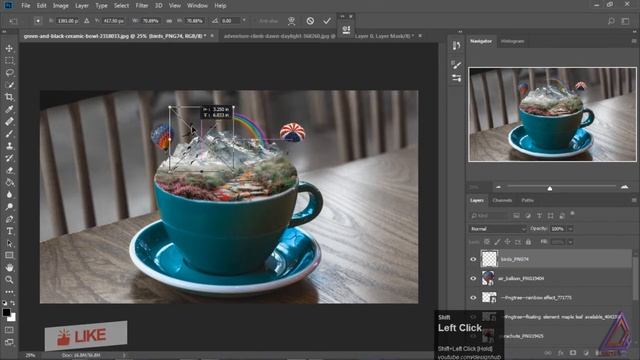Image resolution: width=640 pixels, height=360 pixels.
Task: Switch to the Channels tab
Action: [502, 200]
